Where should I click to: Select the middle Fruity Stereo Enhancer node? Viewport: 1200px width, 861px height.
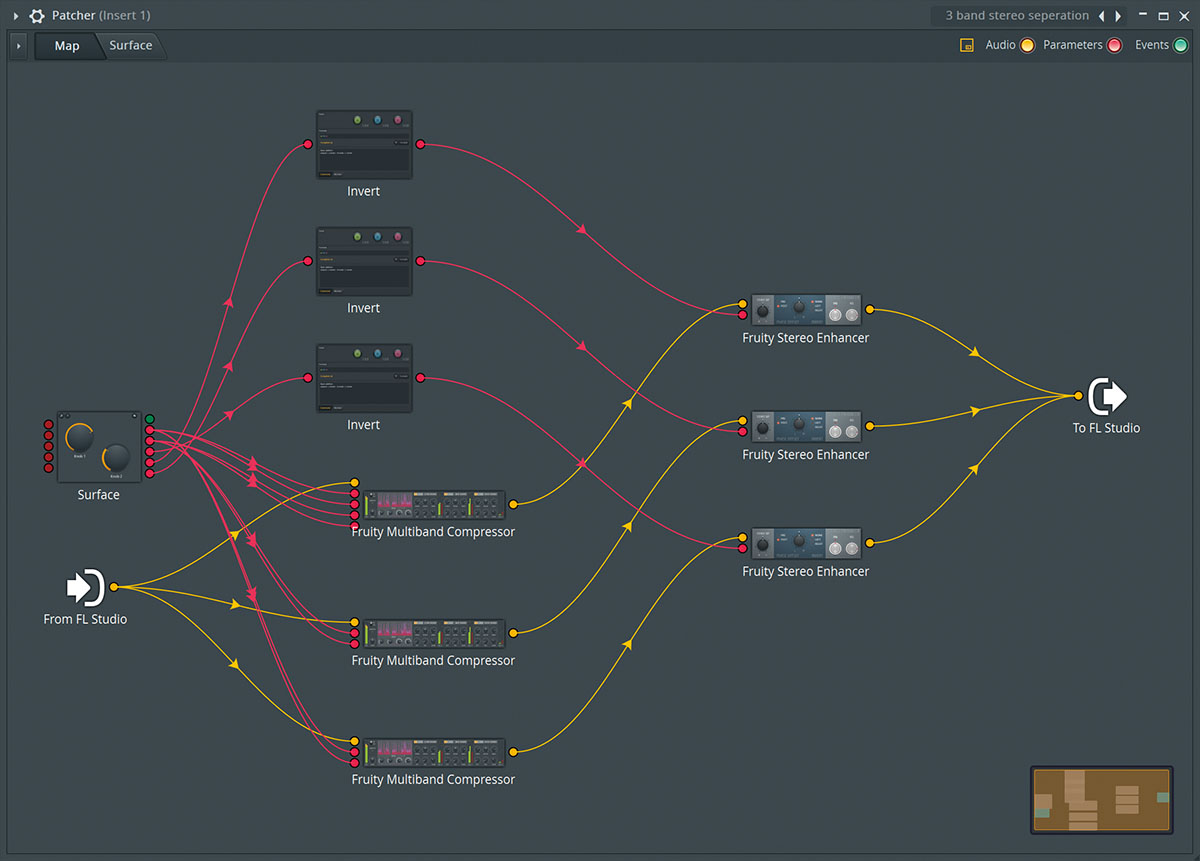[x=806, y=427]
